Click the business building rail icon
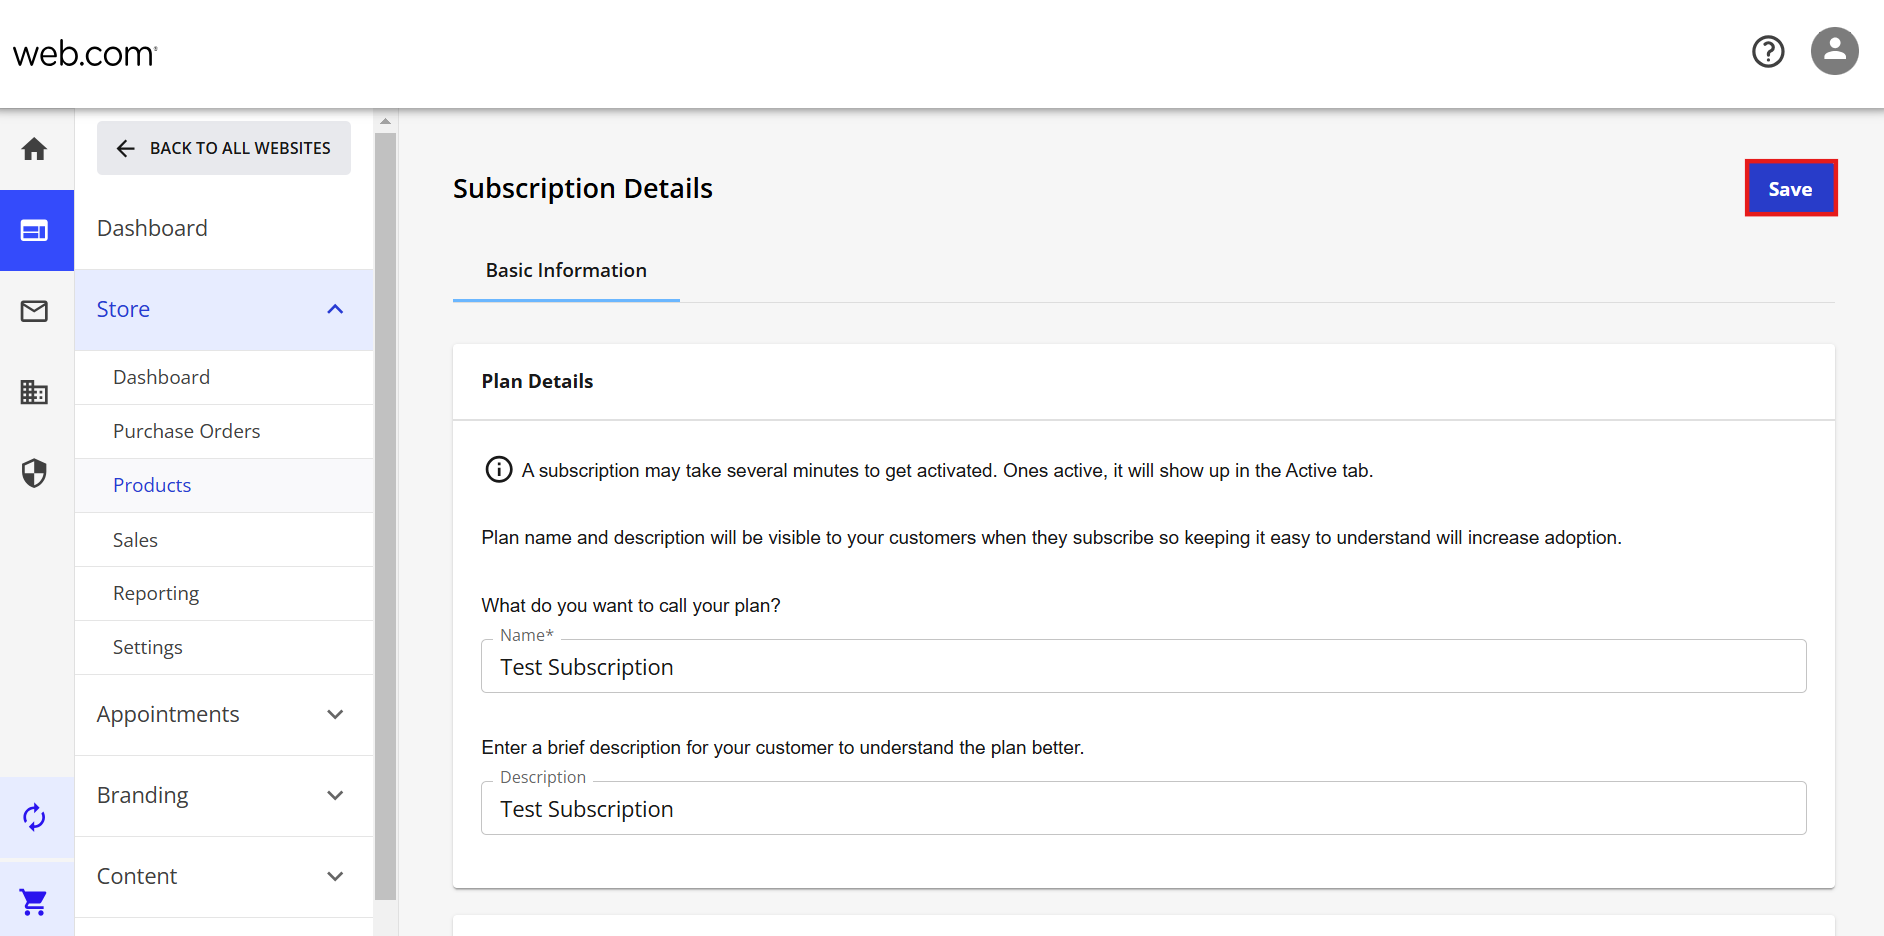 point(34,392)
